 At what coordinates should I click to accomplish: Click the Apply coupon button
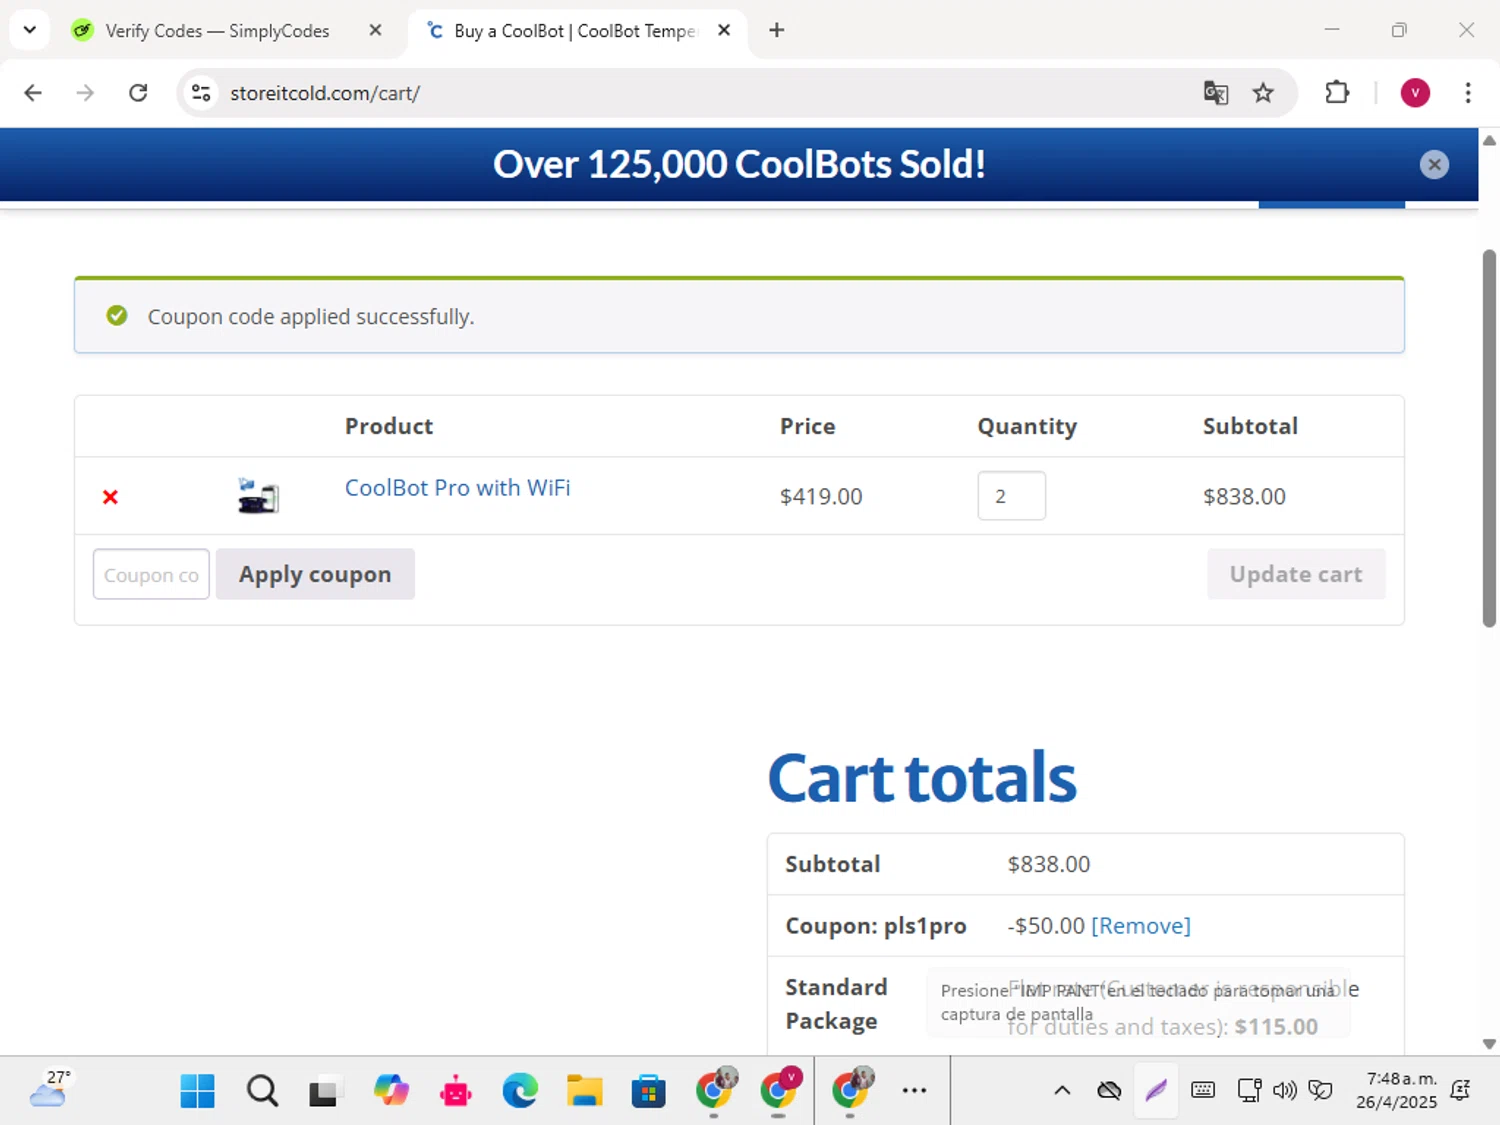pyautogui.click(x=315, y=574)
